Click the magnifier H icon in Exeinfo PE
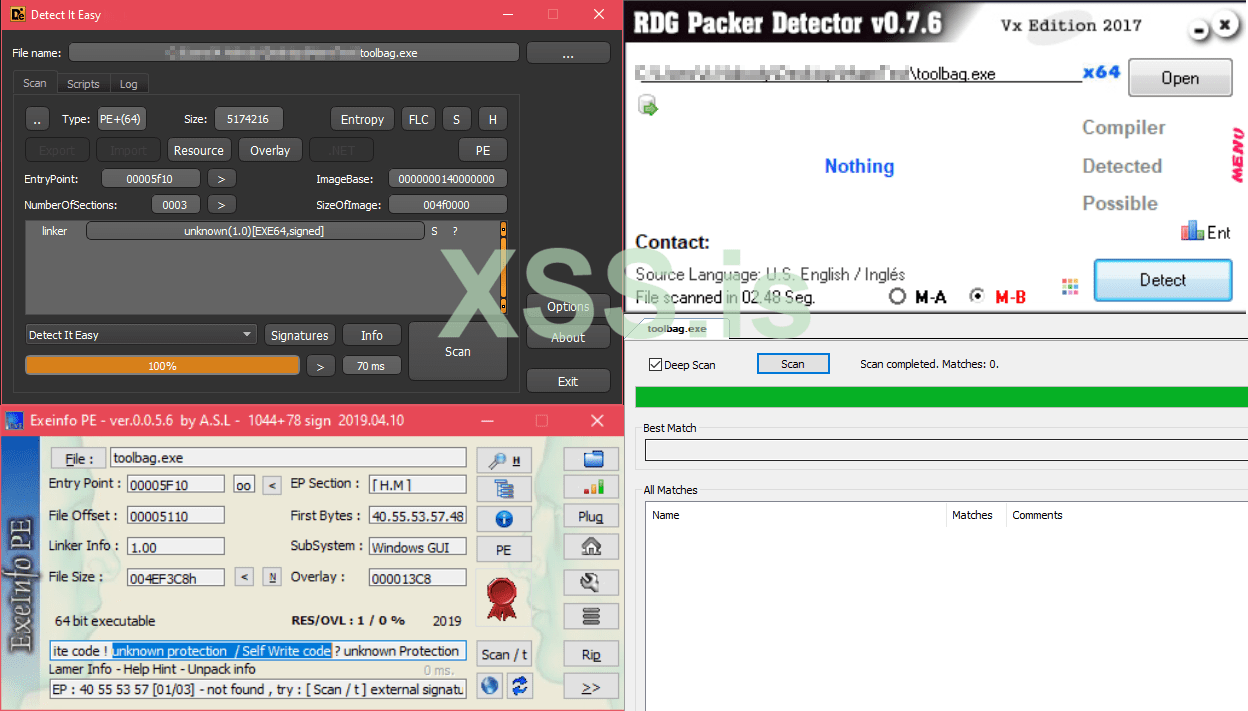Screen dimensions: 1248x711 [x=504, y=459]
